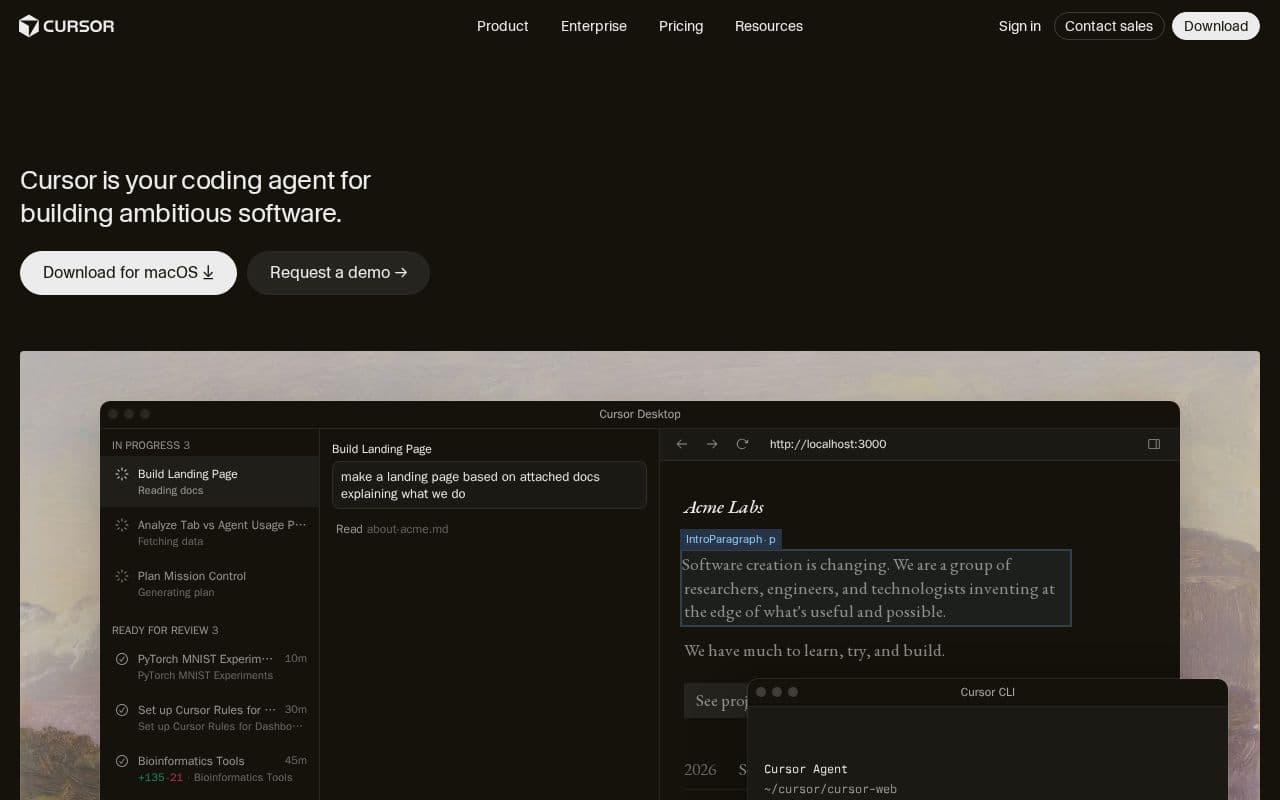Screen dimensions: 1280x800
Task: Click the 2026 year label in preview
Action: point(700,769)
